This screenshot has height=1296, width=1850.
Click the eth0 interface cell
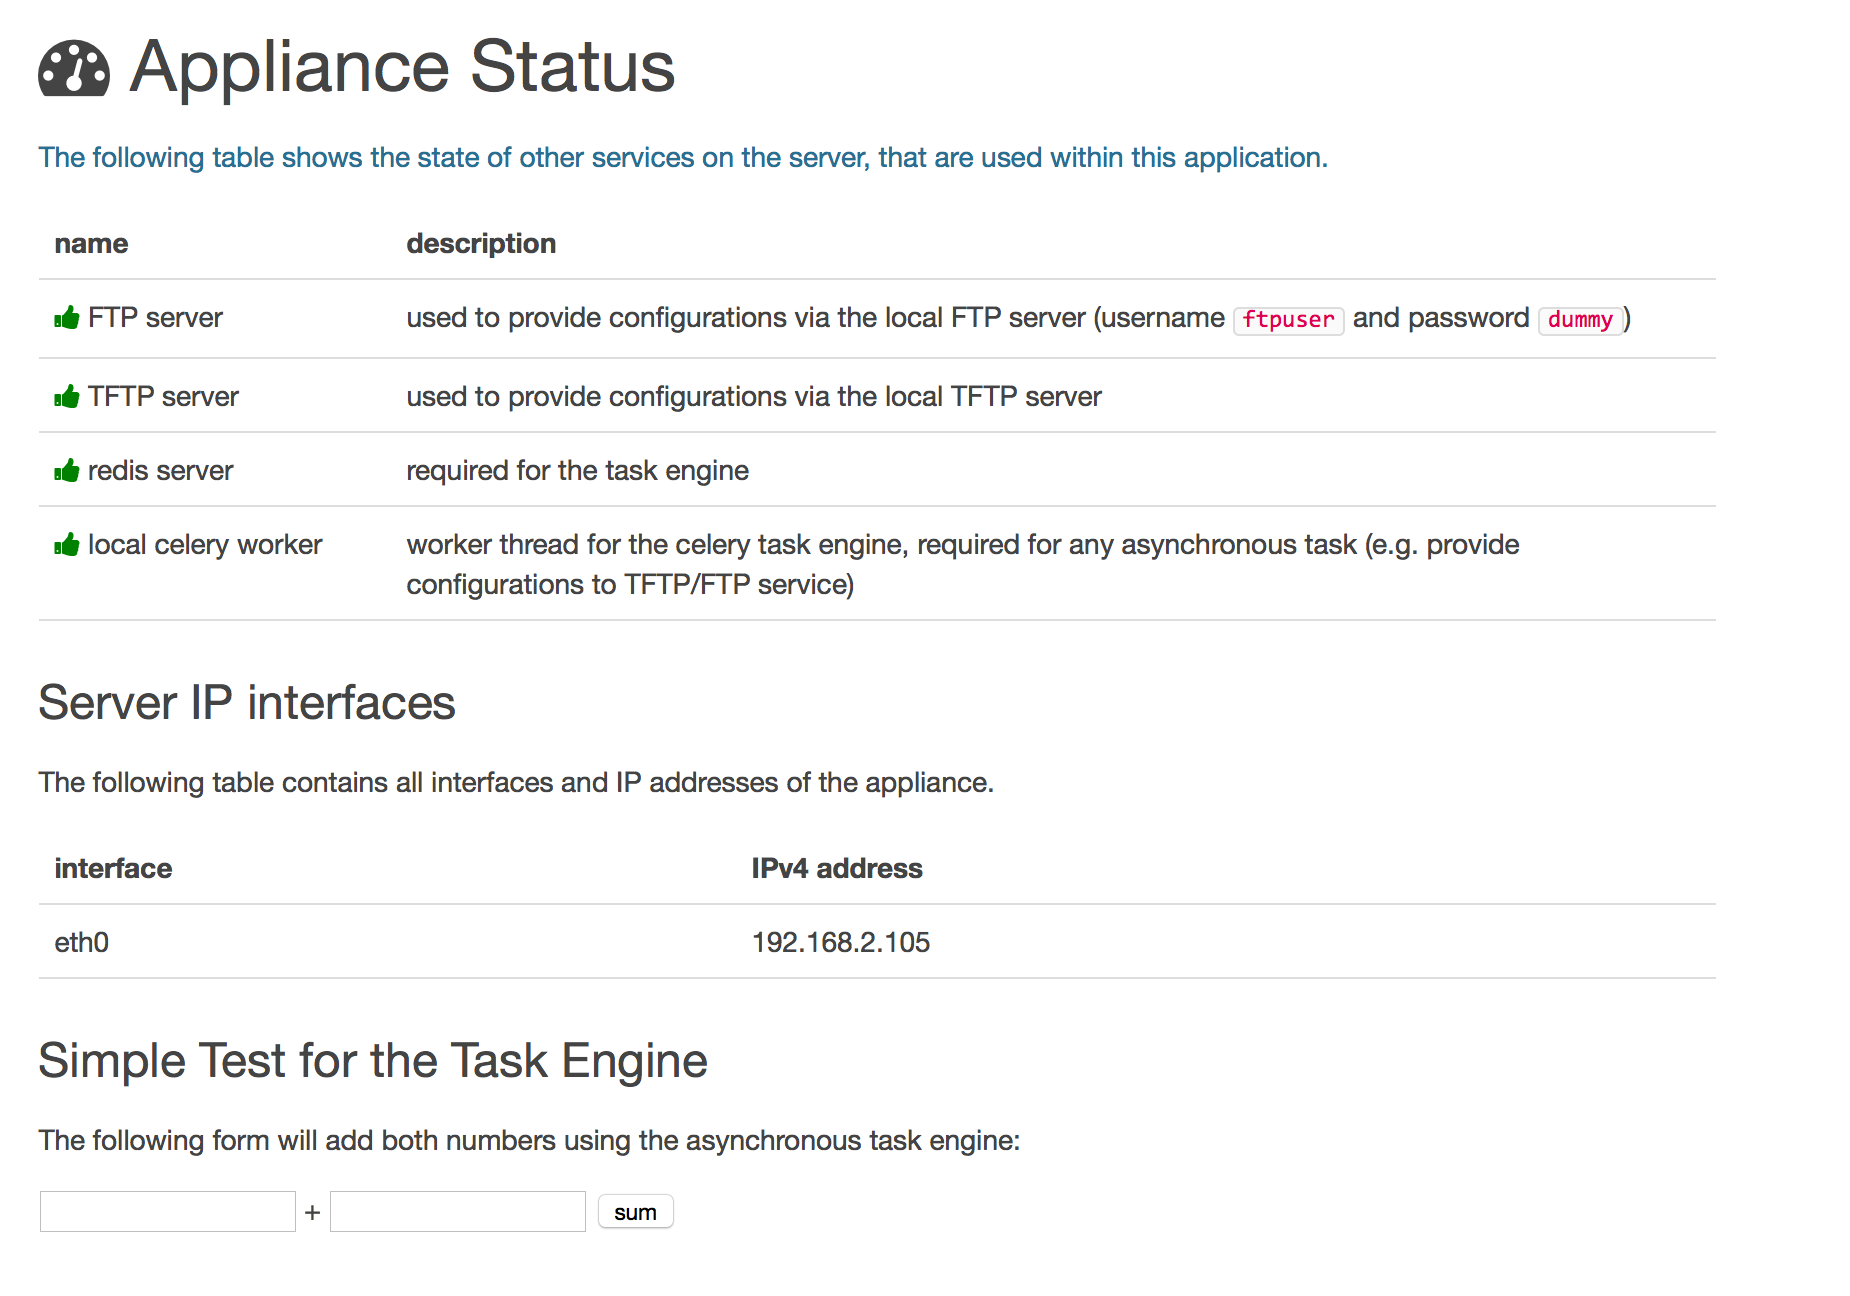pos(82,942)
